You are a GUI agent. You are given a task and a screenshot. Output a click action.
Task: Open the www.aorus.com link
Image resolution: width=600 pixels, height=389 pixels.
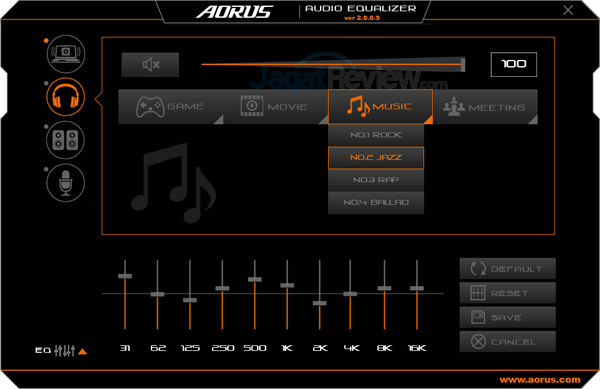pyautogui.click(x=540, y=380)
